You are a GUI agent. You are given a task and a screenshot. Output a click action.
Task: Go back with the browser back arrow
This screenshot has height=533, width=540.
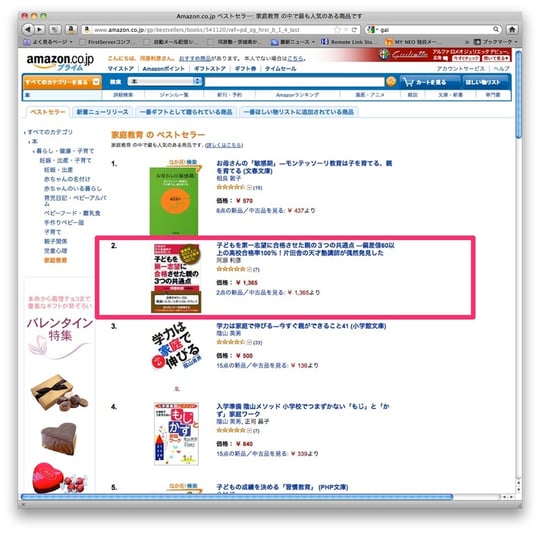pos(28,30)
